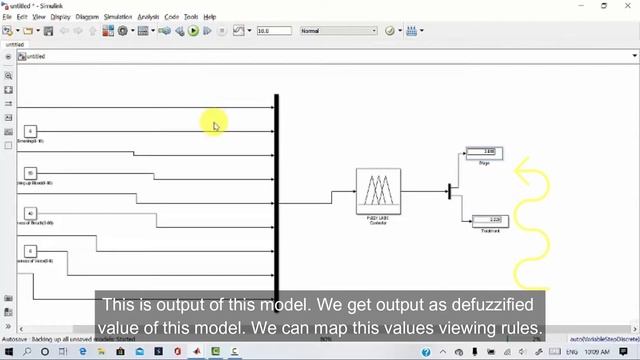Click the Hide/Show Explorer Bar palette icon
The image size is (640, 360).
coord(8,57)
